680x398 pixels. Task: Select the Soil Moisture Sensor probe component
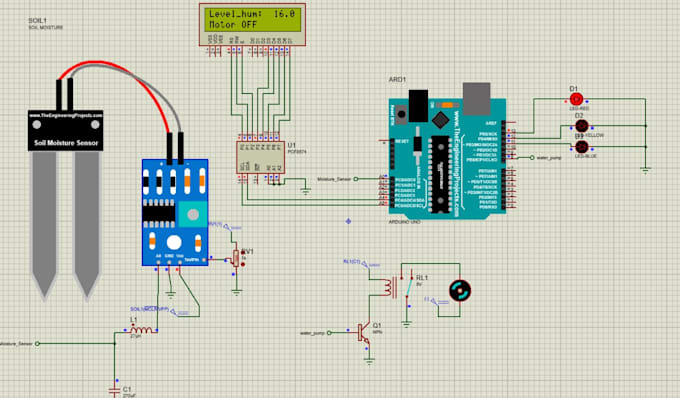click(x=65, y=204)
